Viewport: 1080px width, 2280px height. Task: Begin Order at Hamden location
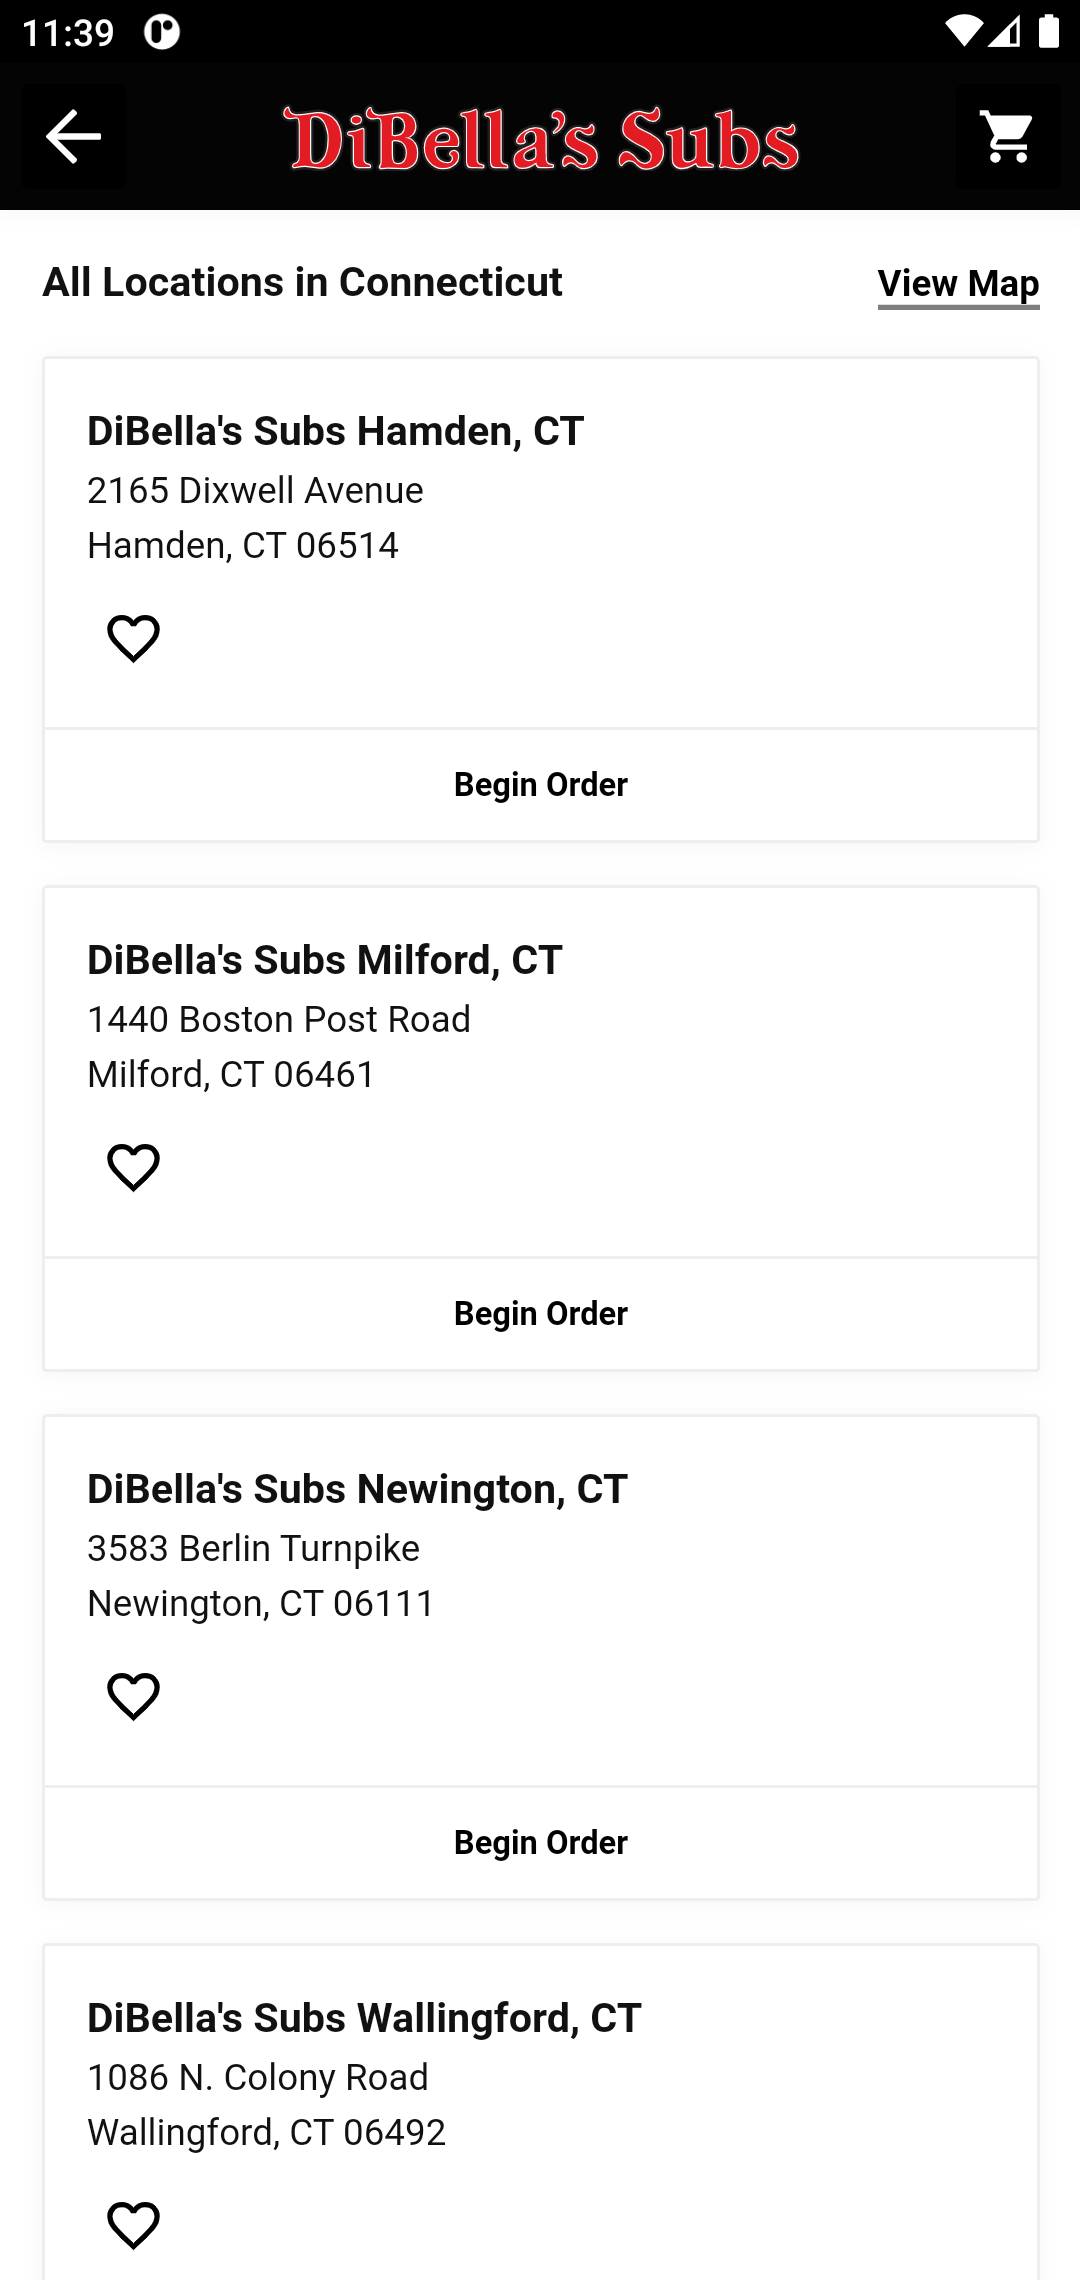(x=540, y=785)
